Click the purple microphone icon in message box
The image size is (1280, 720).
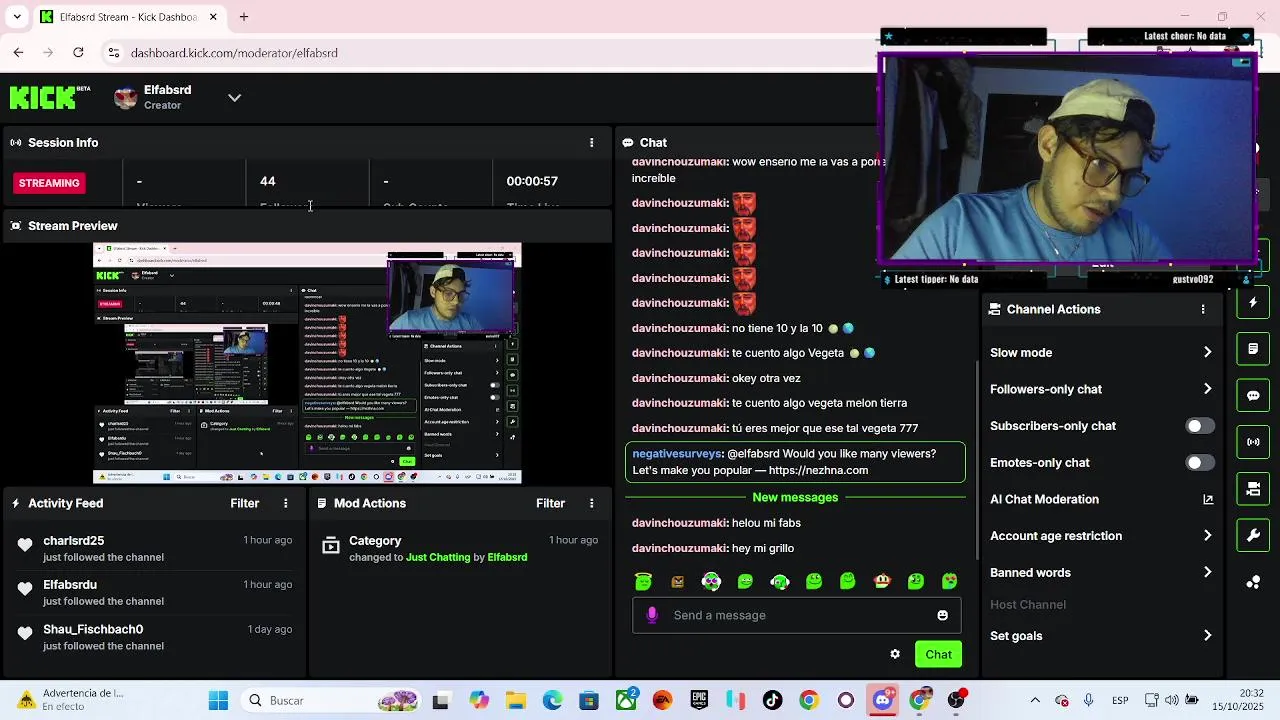(x=652, y=615)
